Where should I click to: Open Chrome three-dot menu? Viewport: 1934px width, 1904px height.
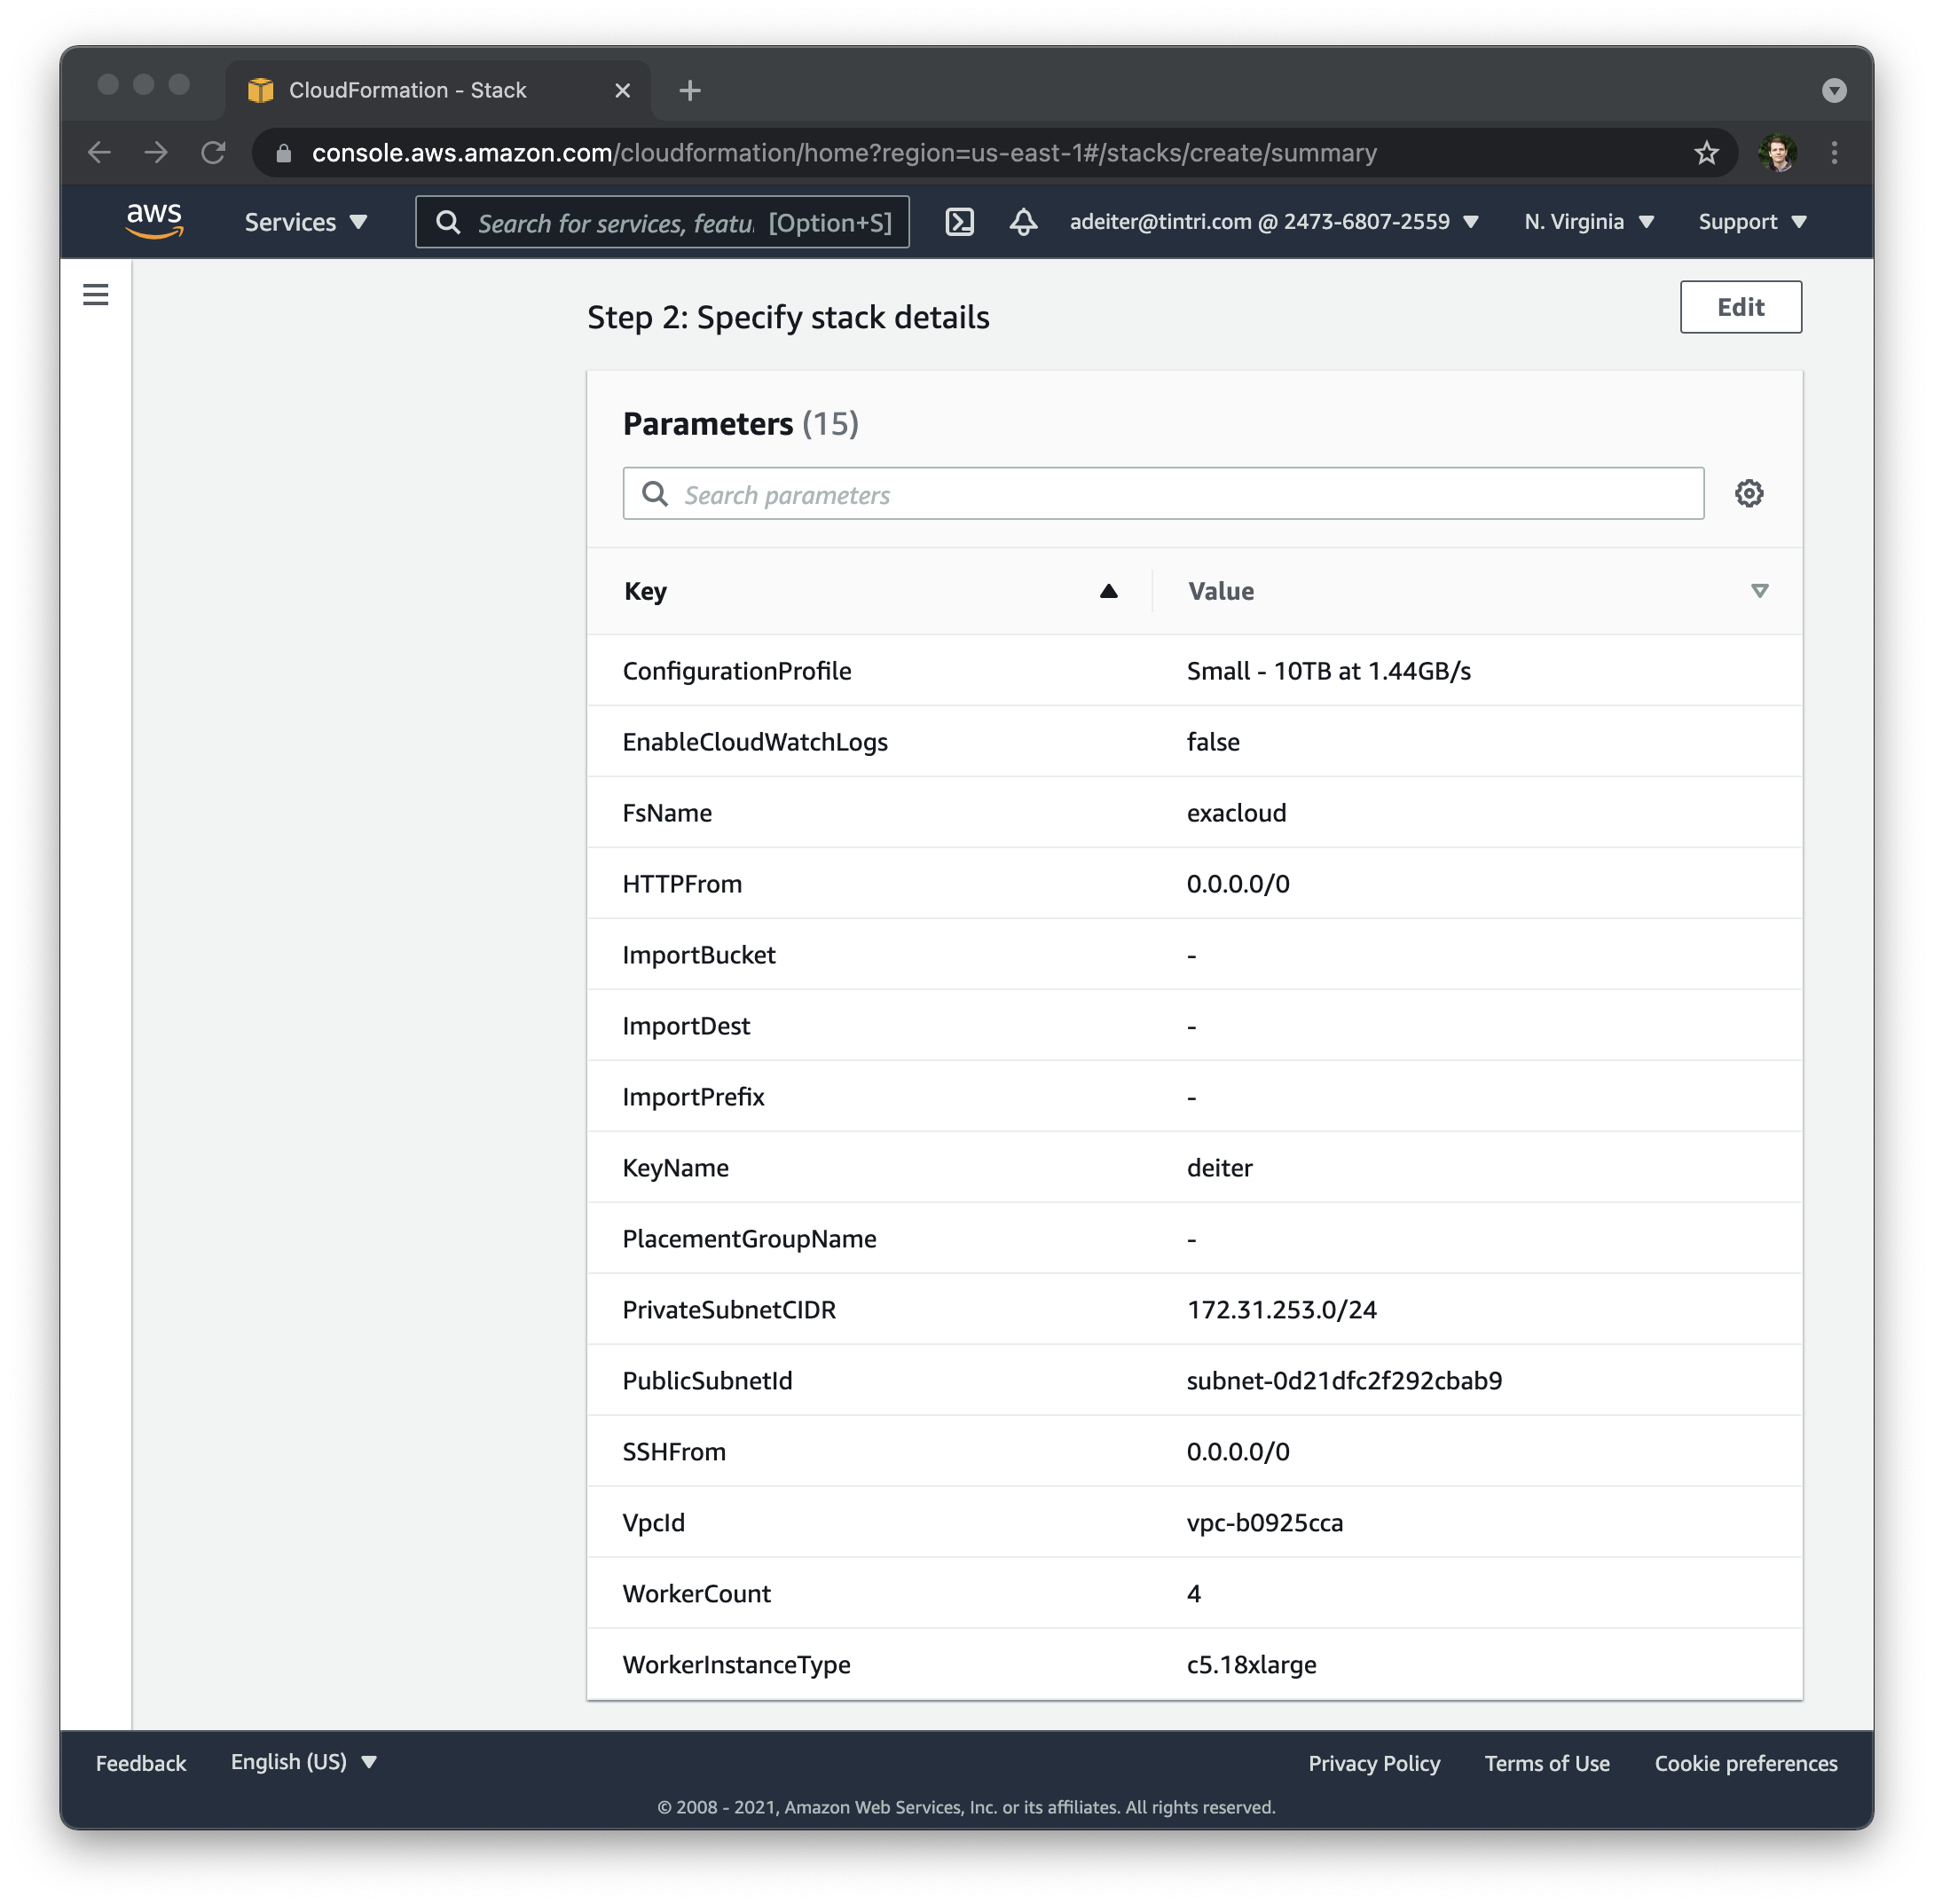[1834, 153]
